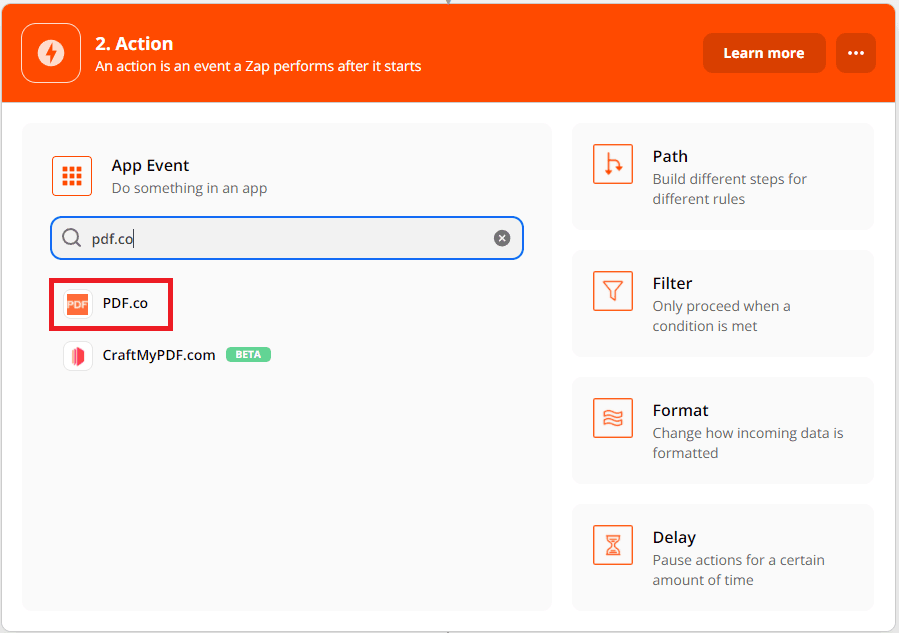Choose the CraftMyPDF.com result name
This screenshot has width=899, height=633.
(159, 355)
